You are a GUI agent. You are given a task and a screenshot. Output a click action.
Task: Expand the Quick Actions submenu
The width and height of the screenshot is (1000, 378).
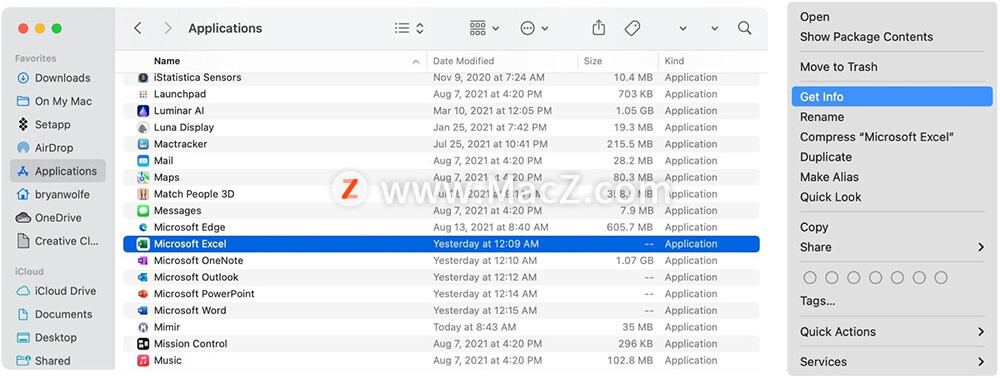click(893, 331)
